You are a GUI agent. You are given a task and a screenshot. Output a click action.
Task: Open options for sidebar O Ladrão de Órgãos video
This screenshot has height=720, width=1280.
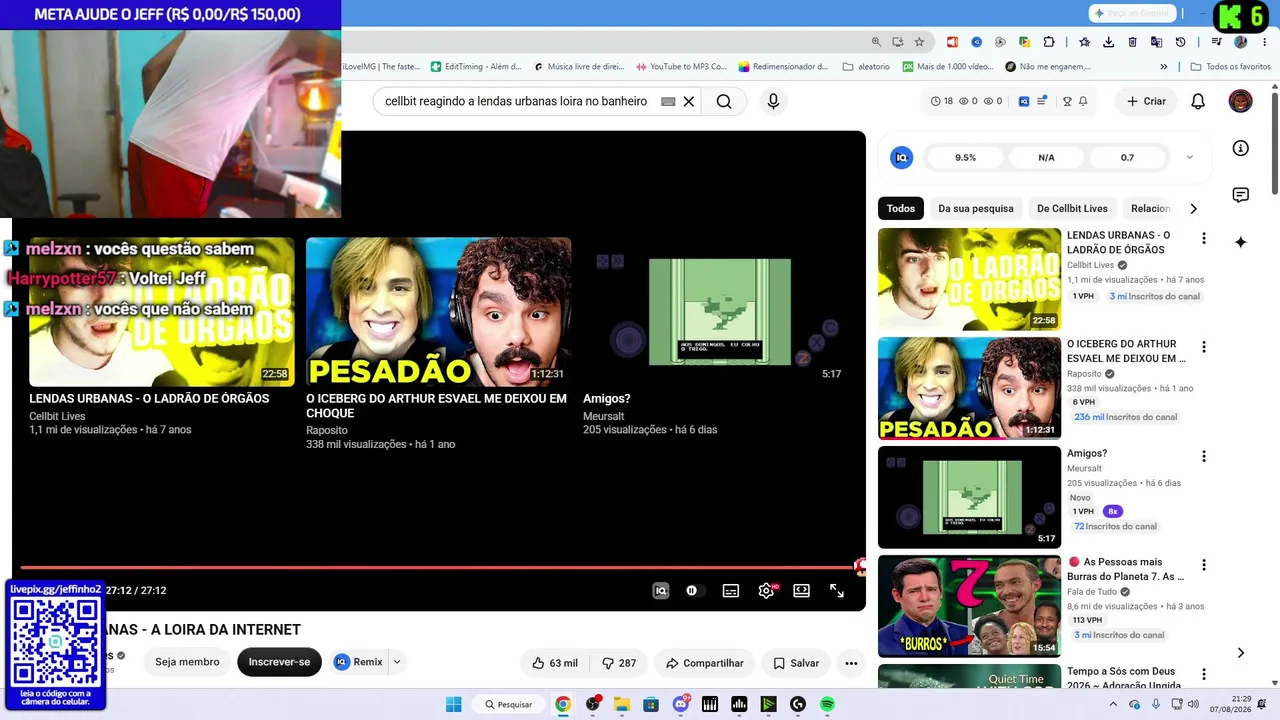[1204, 239]
